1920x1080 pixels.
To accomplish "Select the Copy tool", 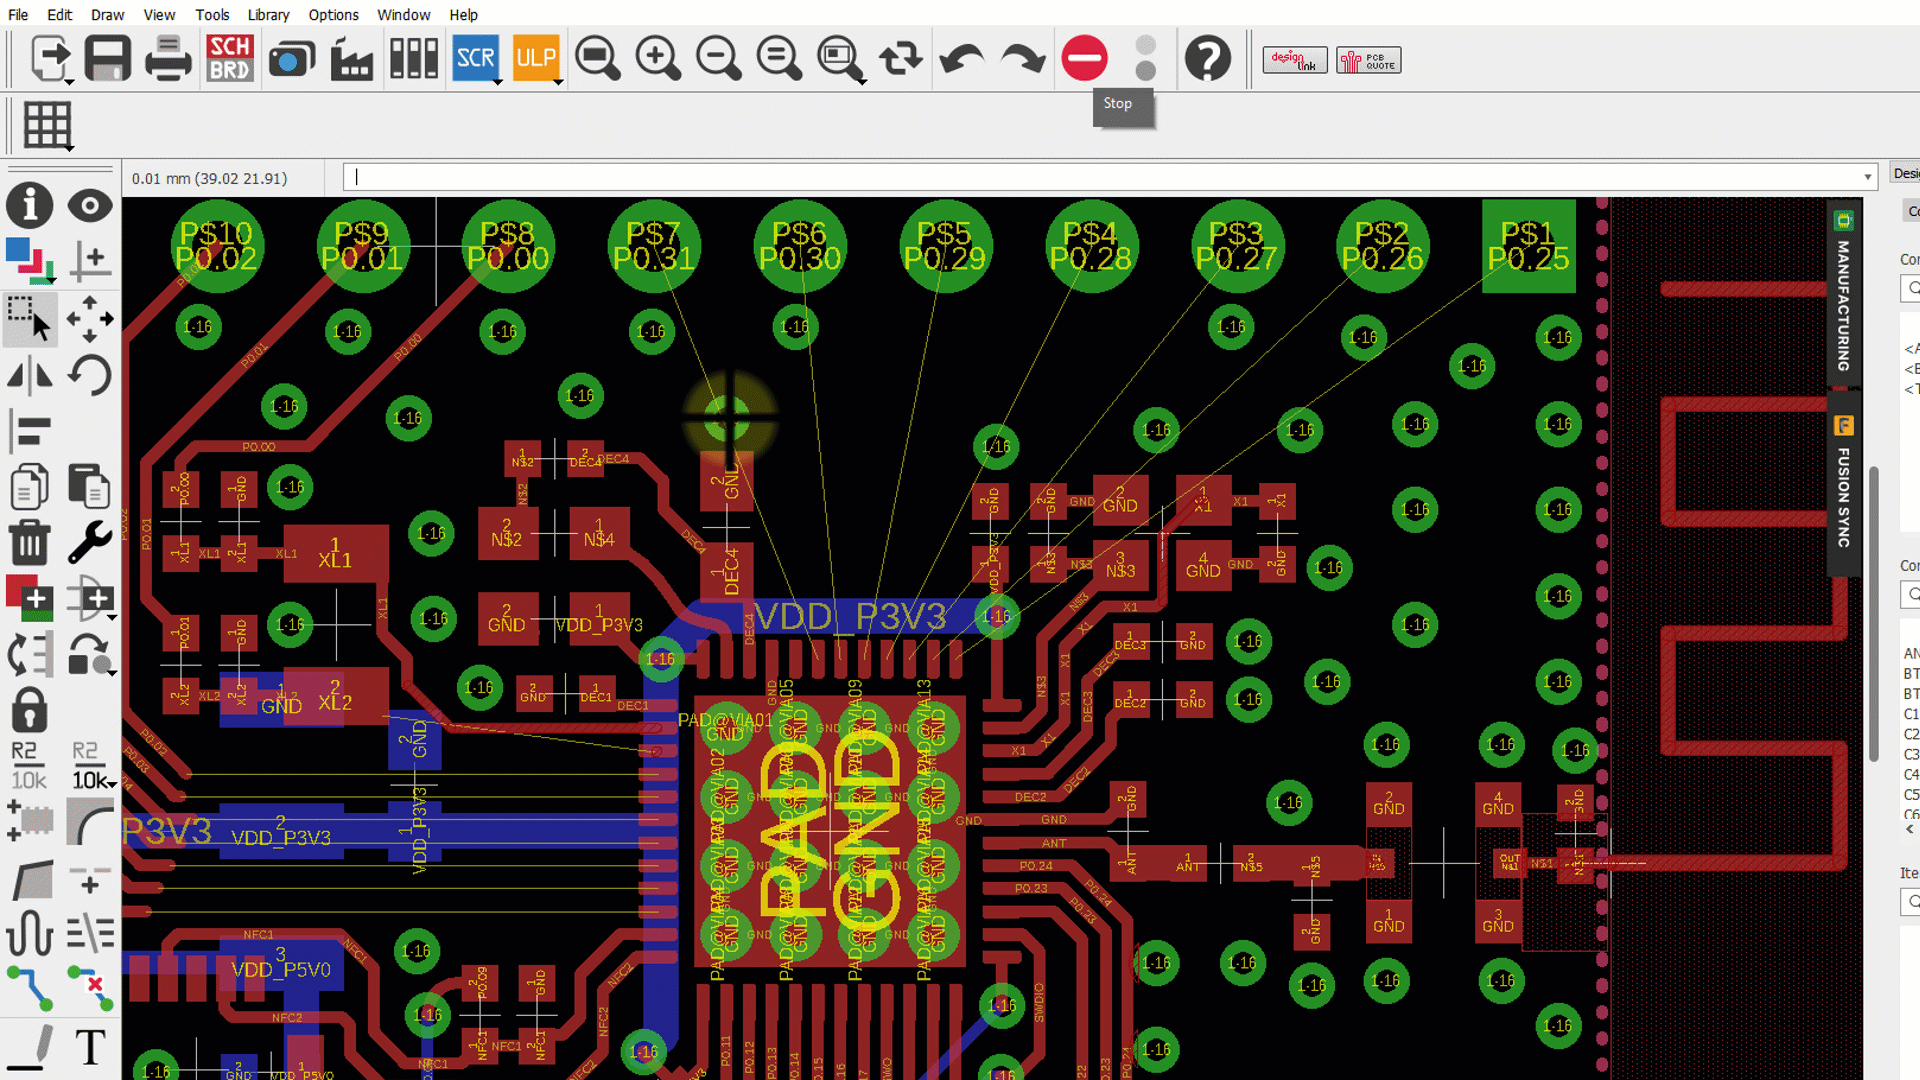I will pyautogui.click(x=30, y=487).
